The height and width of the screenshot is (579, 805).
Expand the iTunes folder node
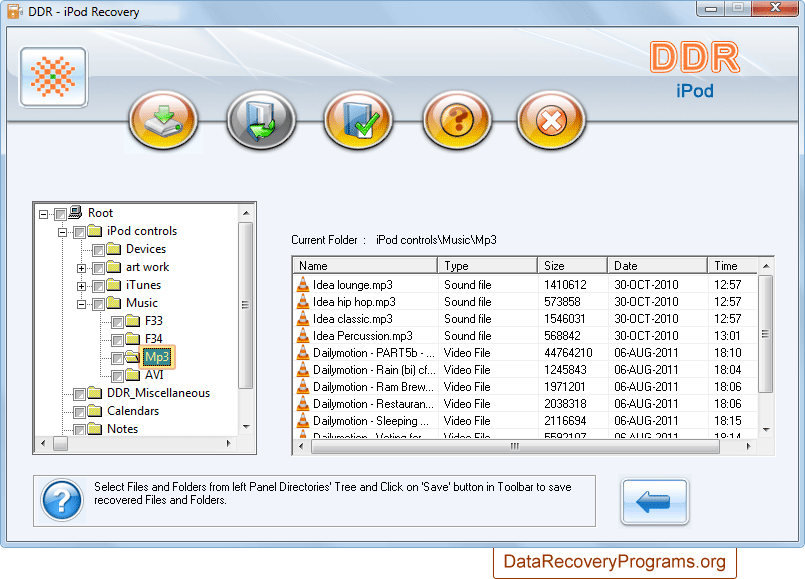pyautogui.click(x=81, y=286)
